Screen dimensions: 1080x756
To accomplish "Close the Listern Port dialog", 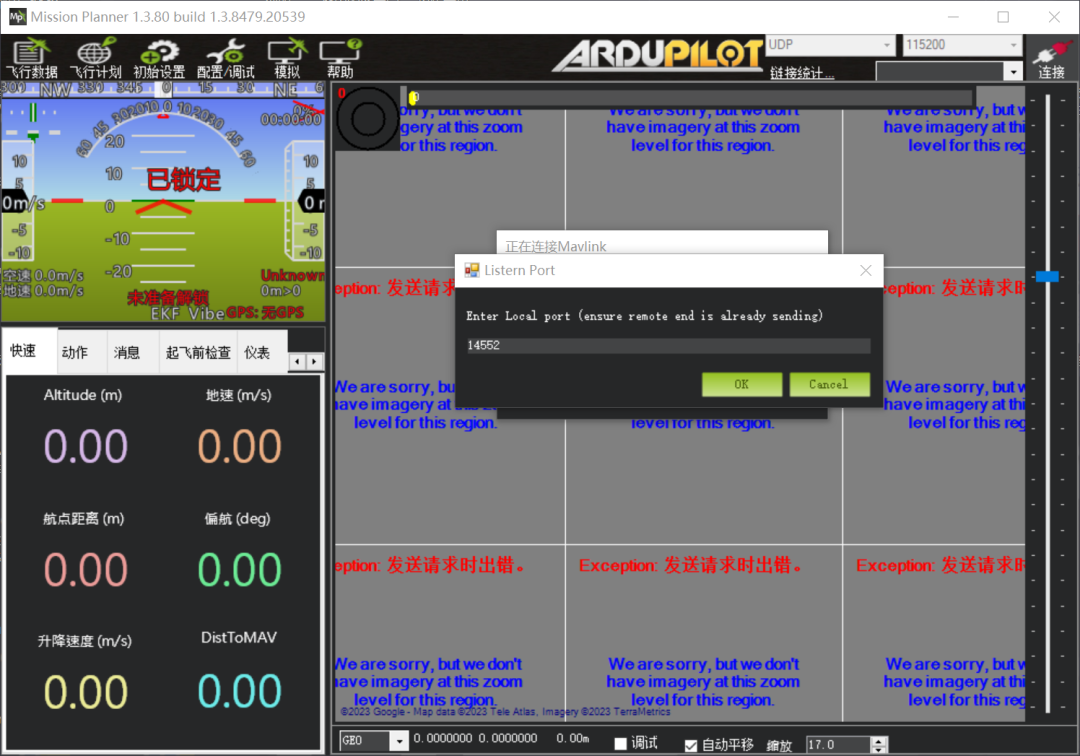I will point(866,271).
